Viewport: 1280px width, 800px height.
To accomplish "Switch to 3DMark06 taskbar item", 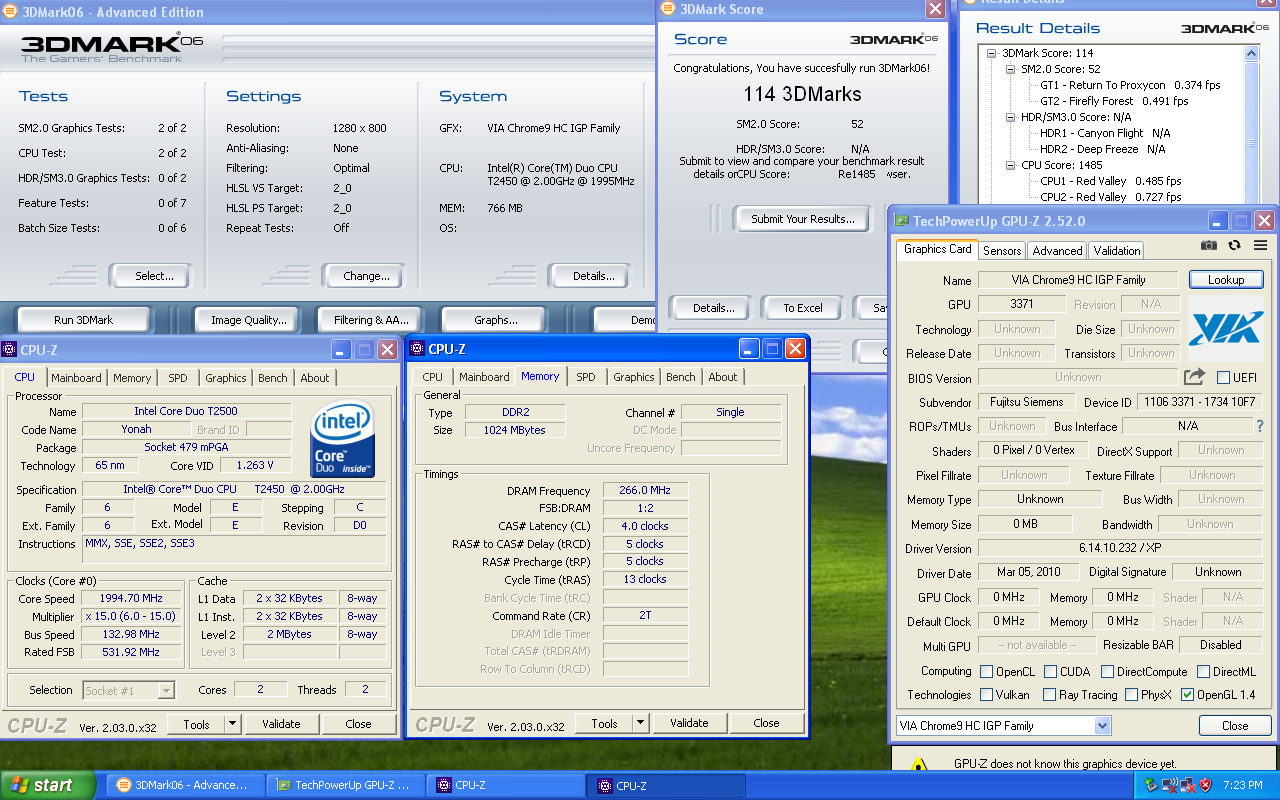I will point(186,785).
